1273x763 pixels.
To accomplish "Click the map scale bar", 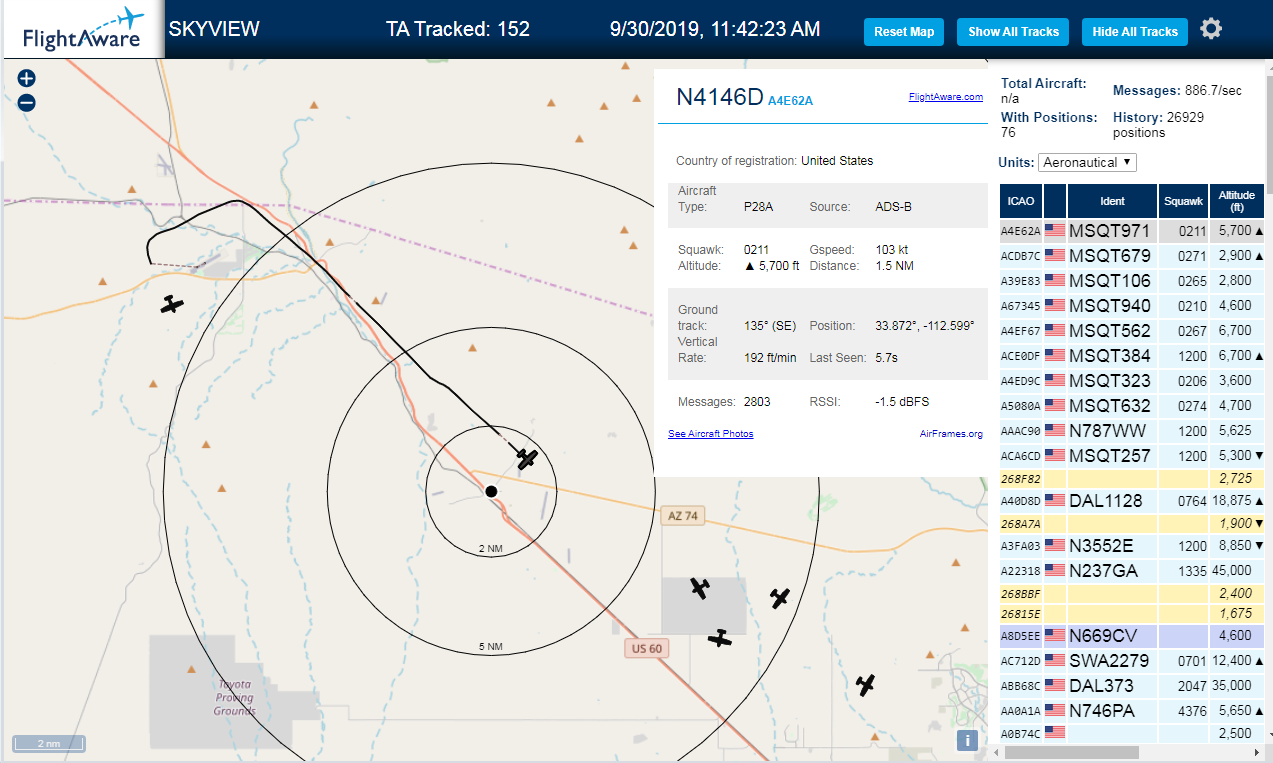I will point(49,743).
